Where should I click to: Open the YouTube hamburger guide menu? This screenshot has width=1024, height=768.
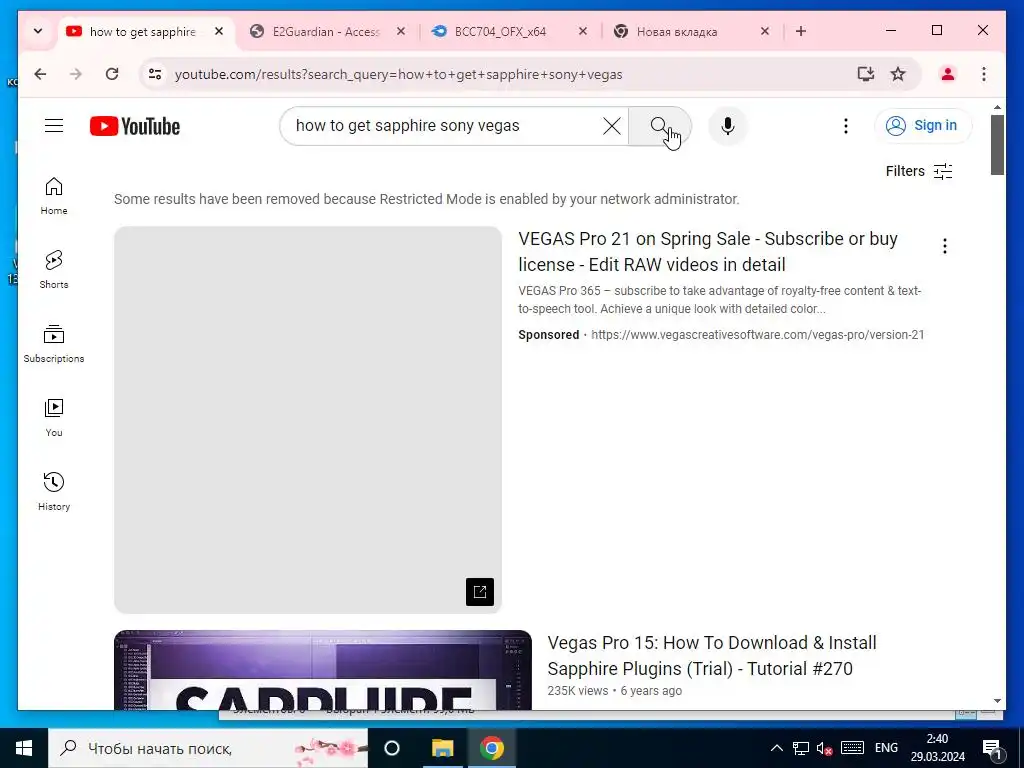[54, 125]
